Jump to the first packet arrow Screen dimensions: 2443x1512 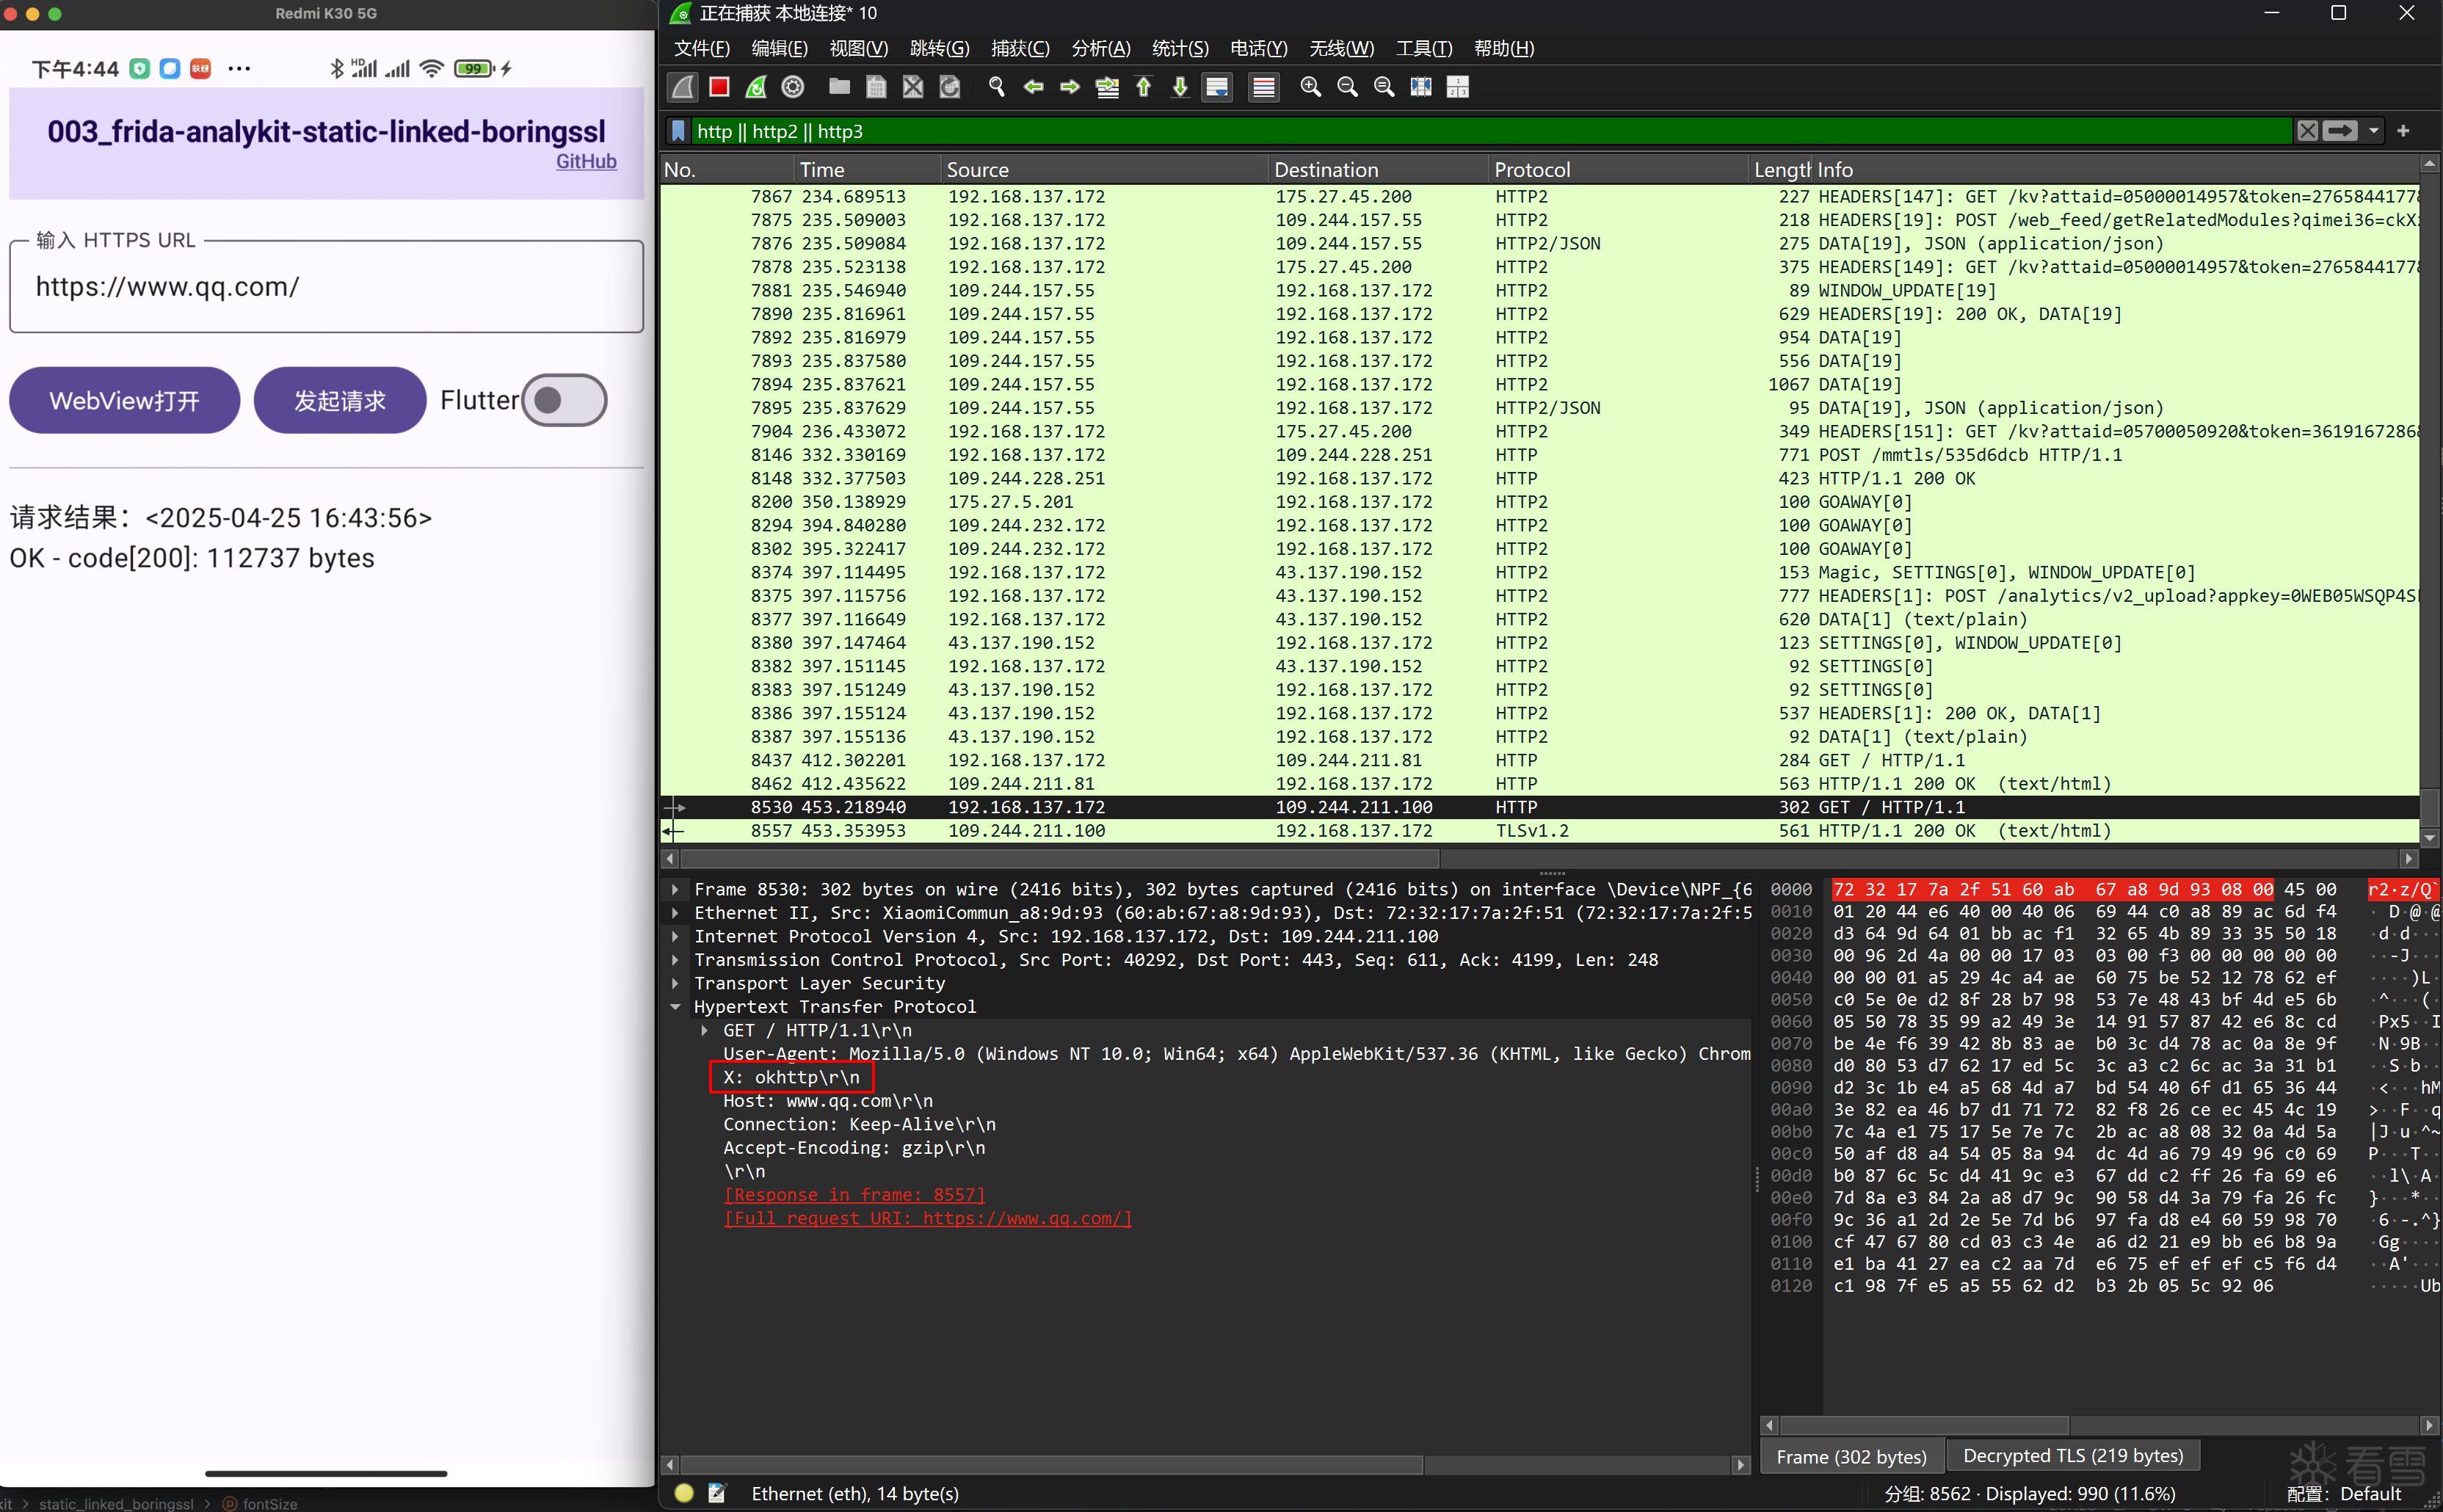1143,87
